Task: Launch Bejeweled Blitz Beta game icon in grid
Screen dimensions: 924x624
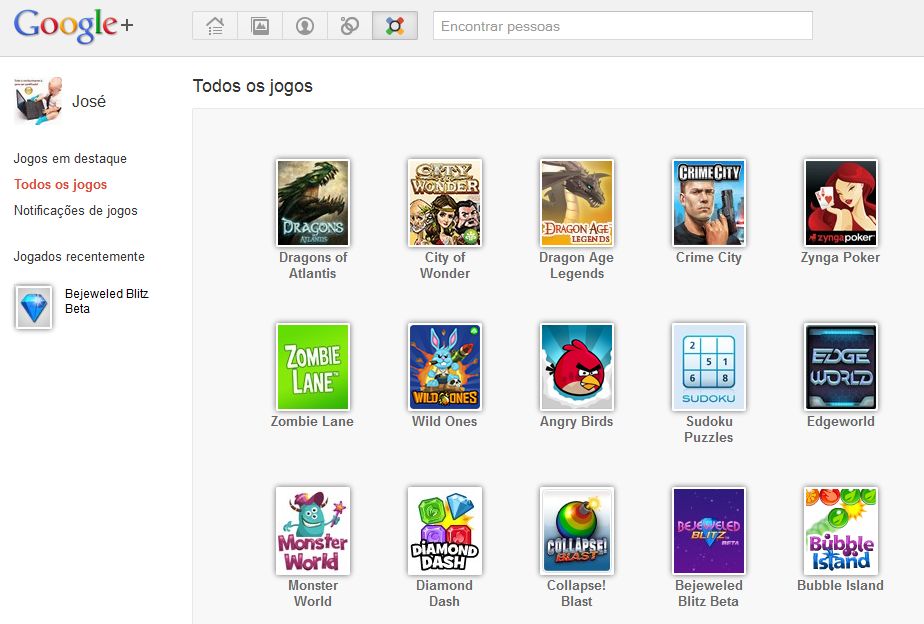Action: pyautogui.click(x=709, y=530)
